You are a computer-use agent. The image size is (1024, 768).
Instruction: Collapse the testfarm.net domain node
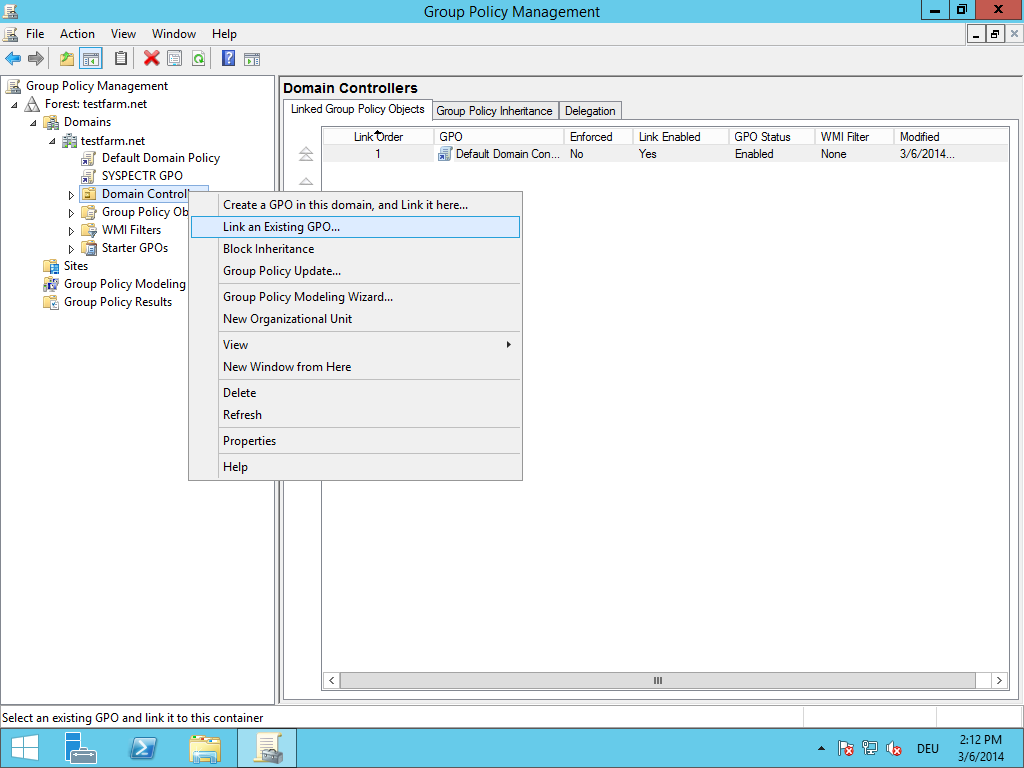click(52, 141)
